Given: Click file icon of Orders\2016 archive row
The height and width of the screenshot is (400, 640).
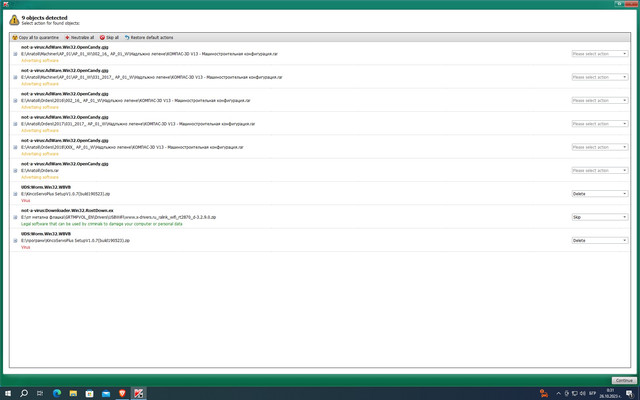Looking at the screenshot, I should click(x=15, y=100).
